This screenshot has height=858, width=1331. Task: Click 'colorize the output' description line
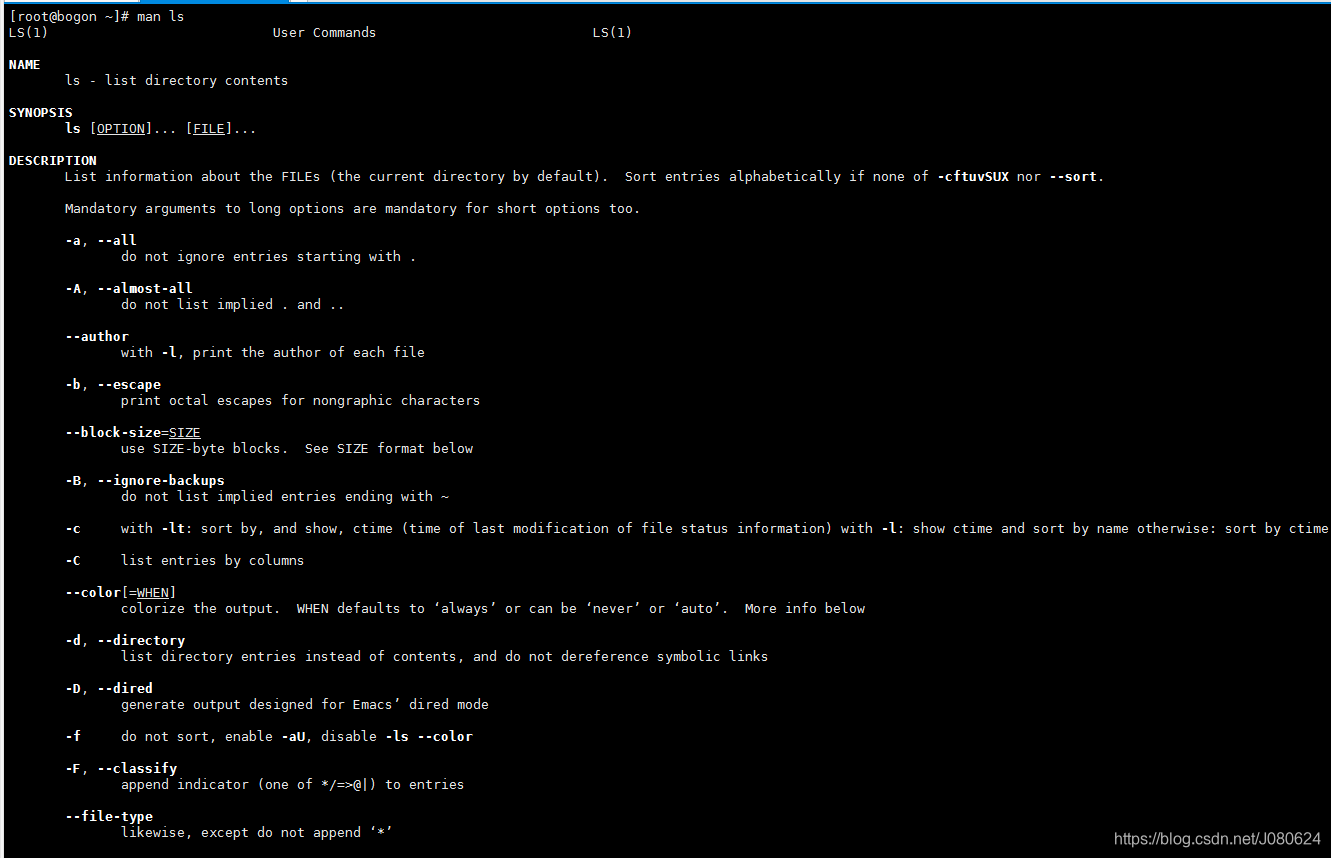493,608
